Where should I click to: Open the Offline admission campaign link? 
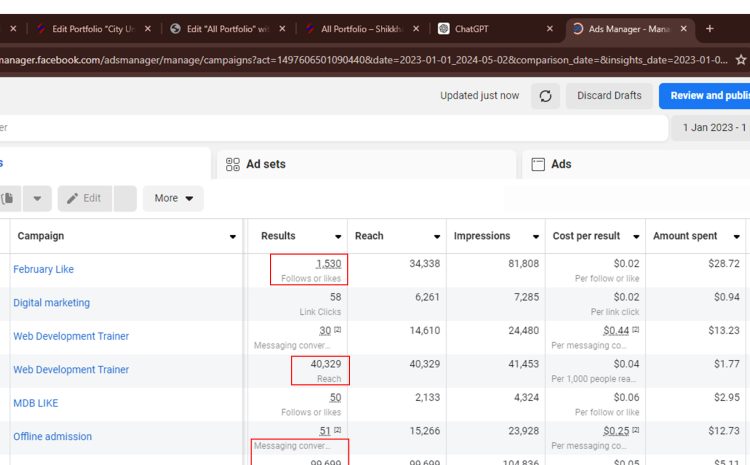tap(52, 436)
